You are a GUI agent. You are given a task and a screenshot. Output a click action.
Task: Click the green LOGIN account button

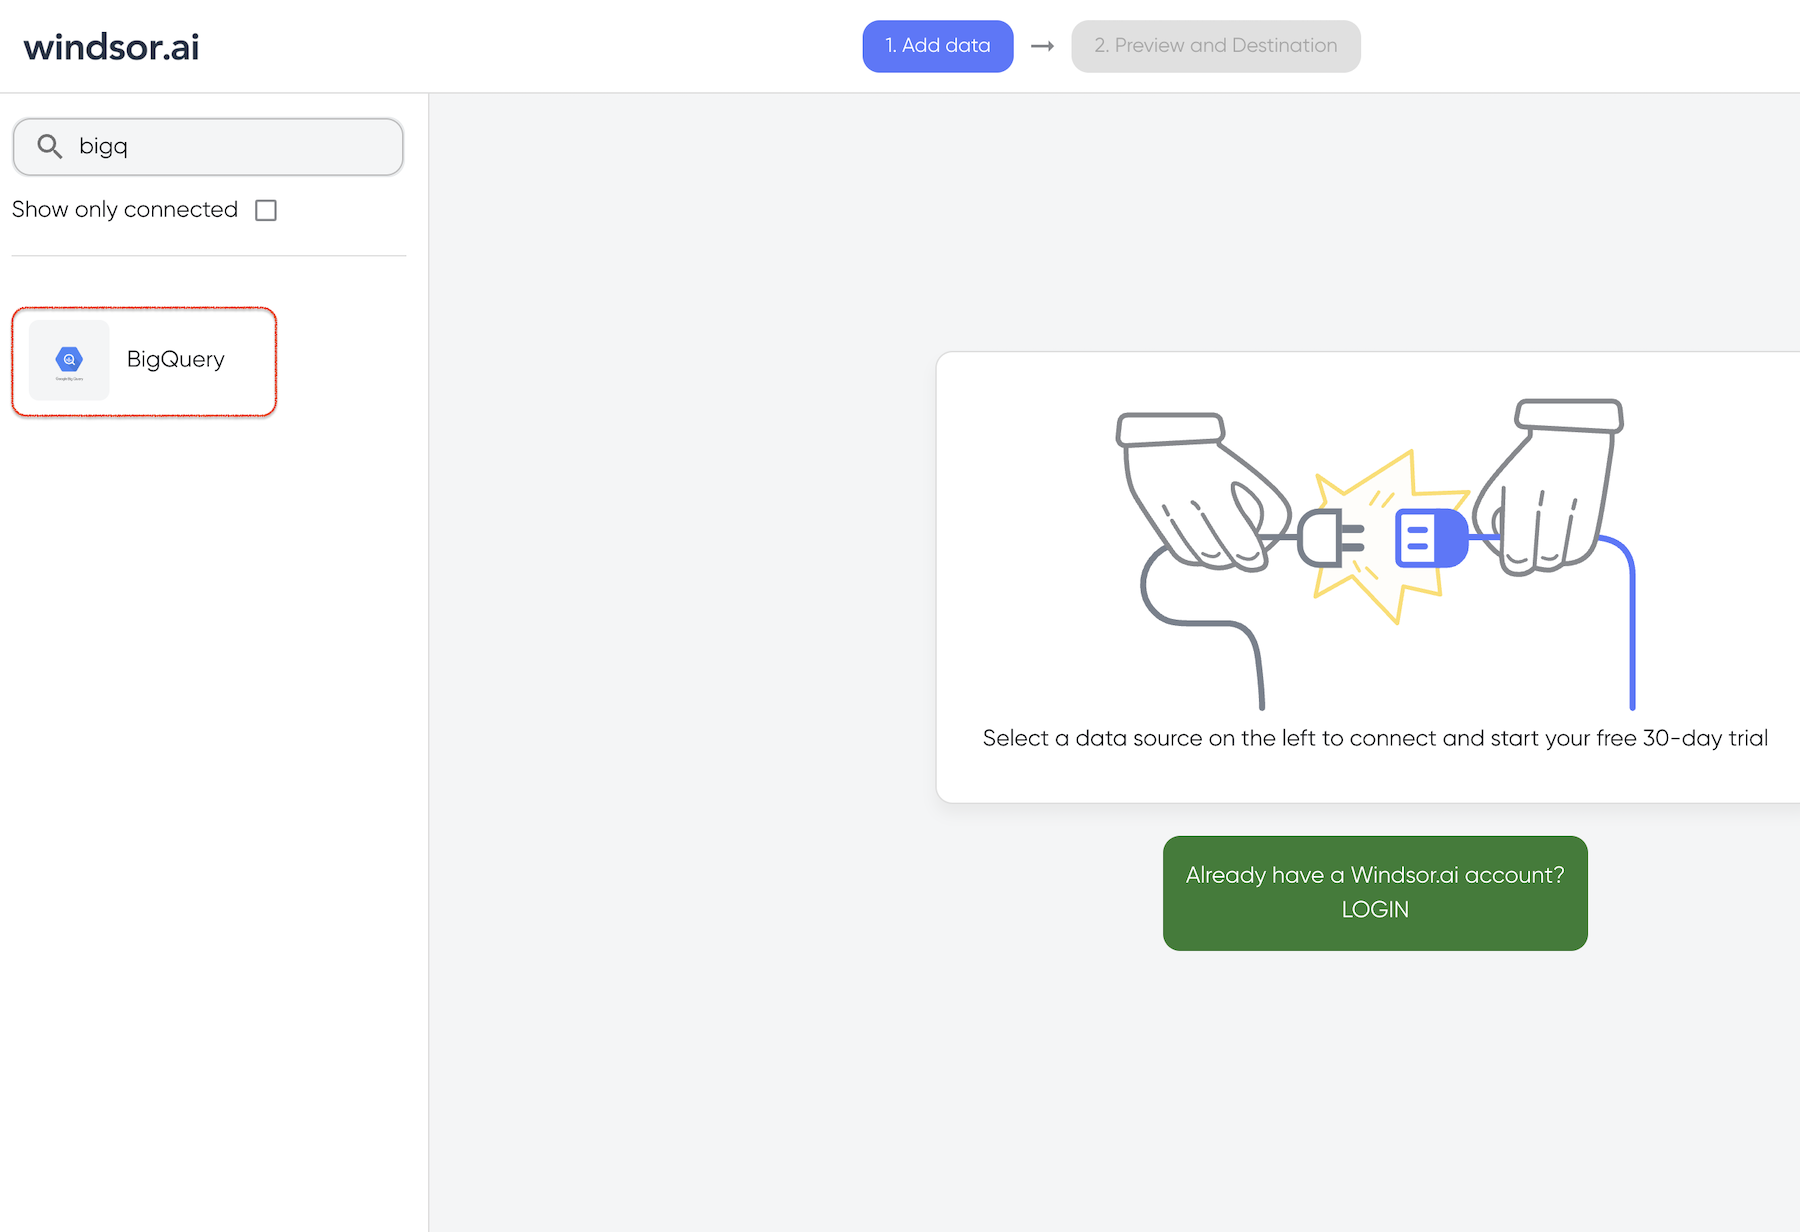pos(1375,893)
